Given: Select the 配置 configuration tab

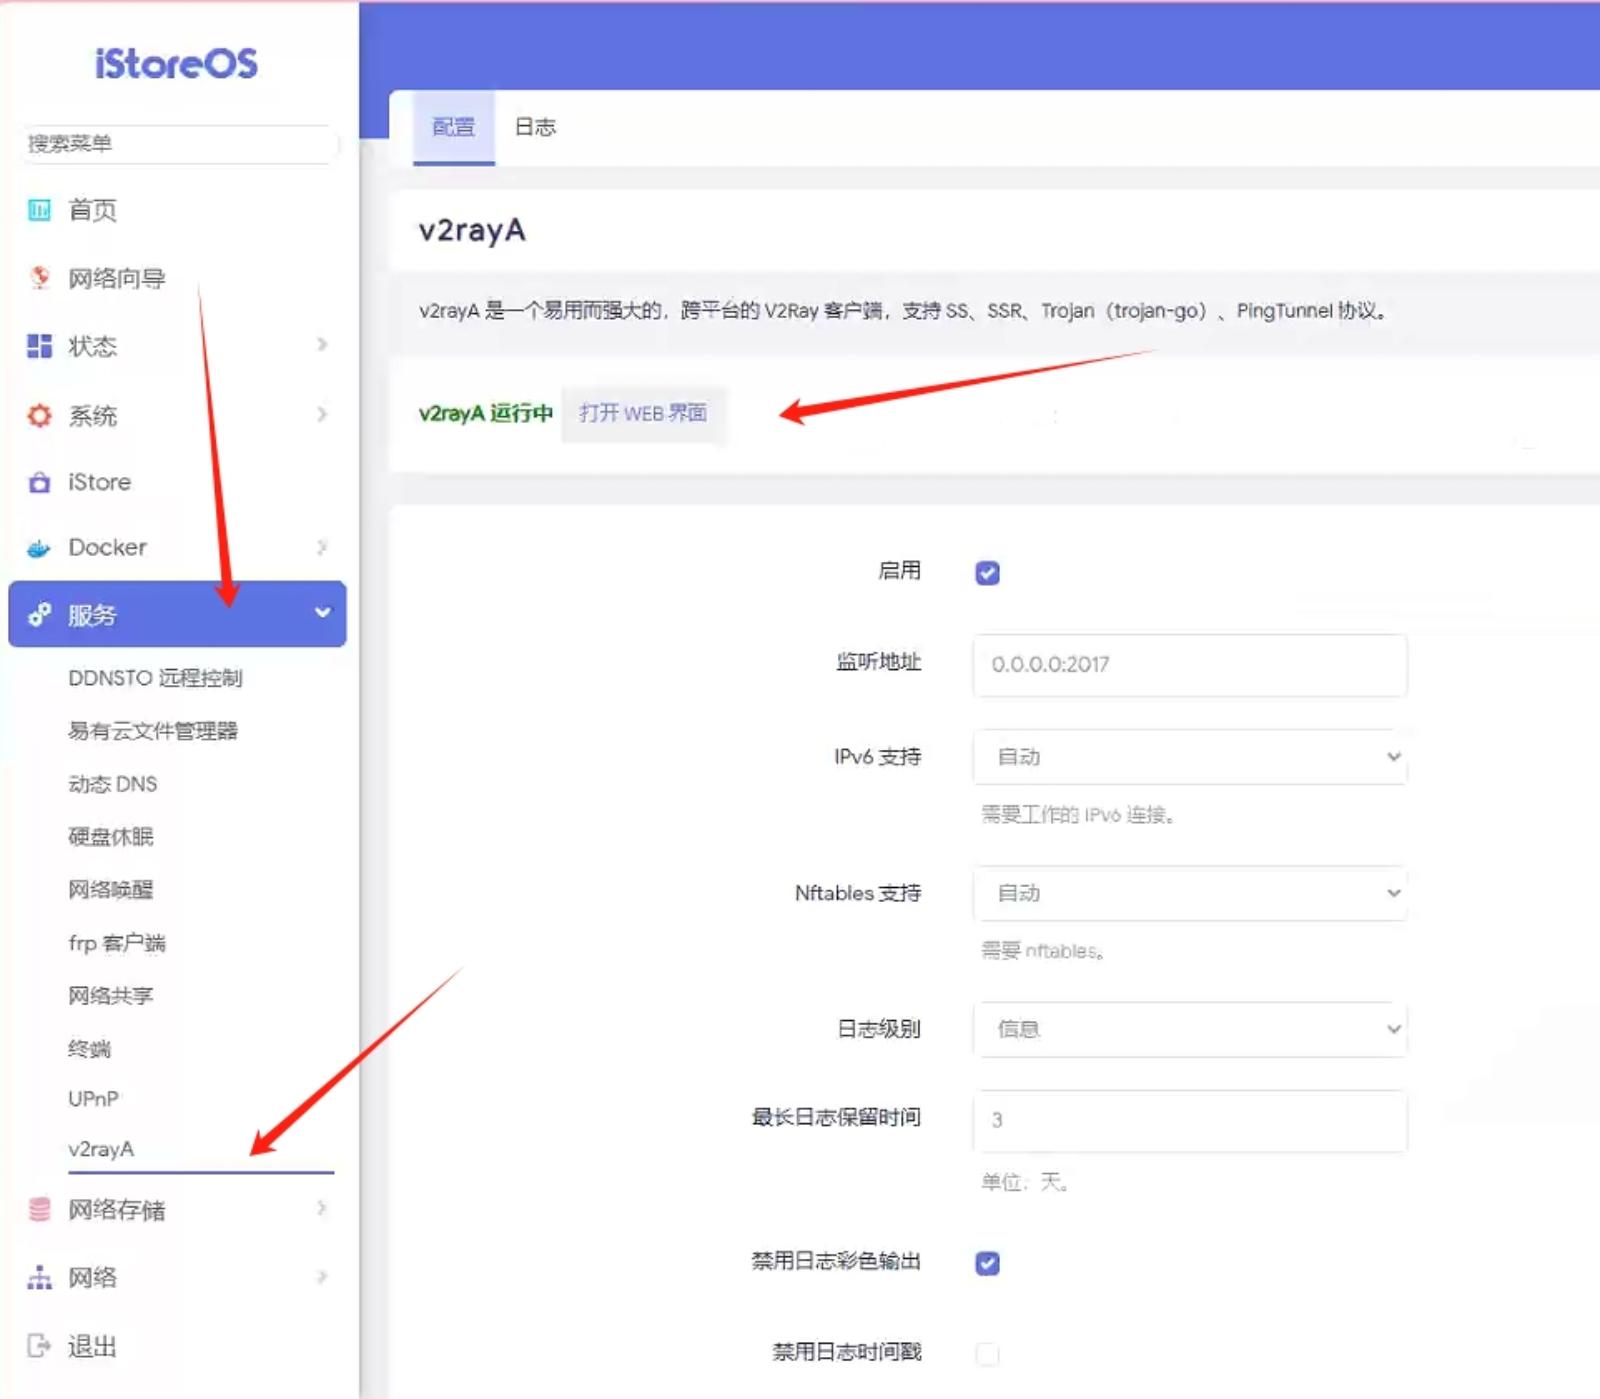Looking at the screenshot, I should (x=452, y=126).
